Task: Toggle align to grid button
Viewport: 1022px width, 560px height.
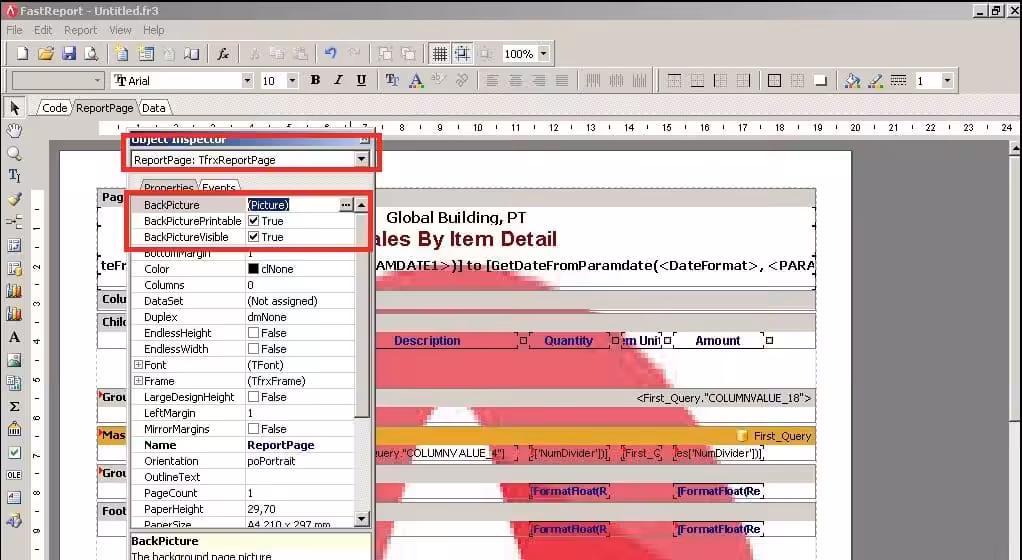Action: tap(462, 54)
